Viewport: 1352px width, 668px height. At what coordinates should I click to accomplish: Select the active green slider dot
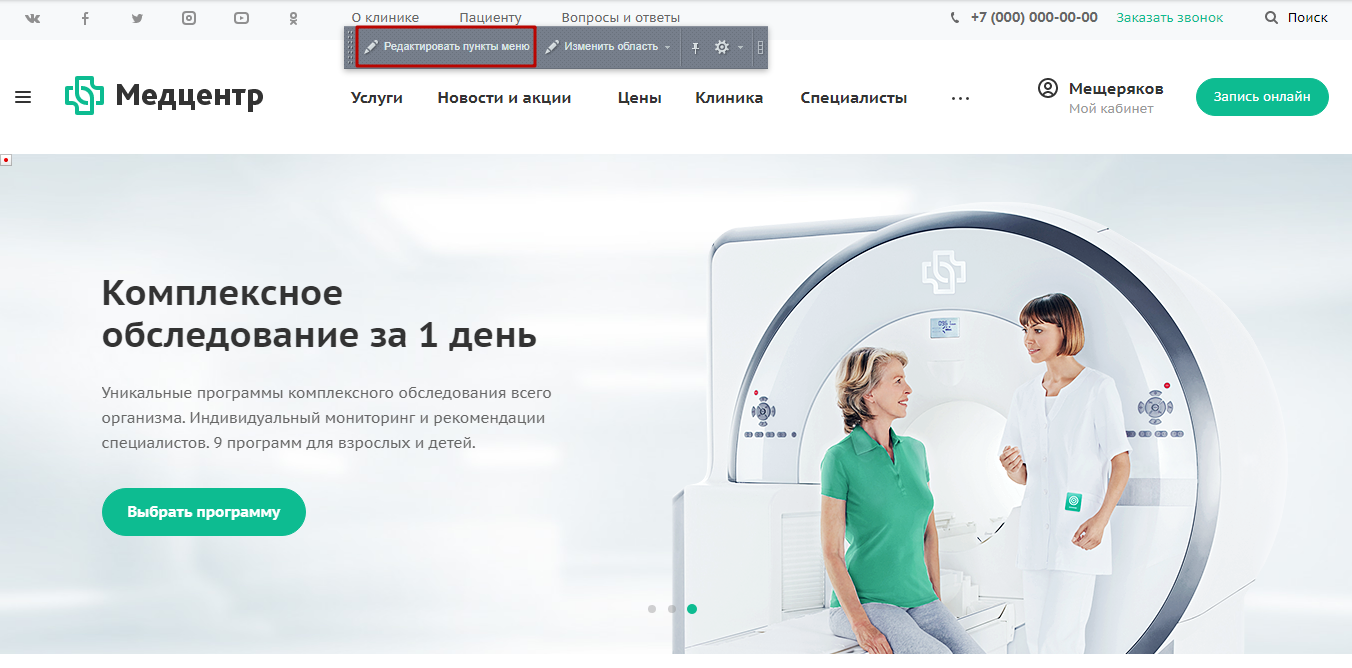[692, 608]
